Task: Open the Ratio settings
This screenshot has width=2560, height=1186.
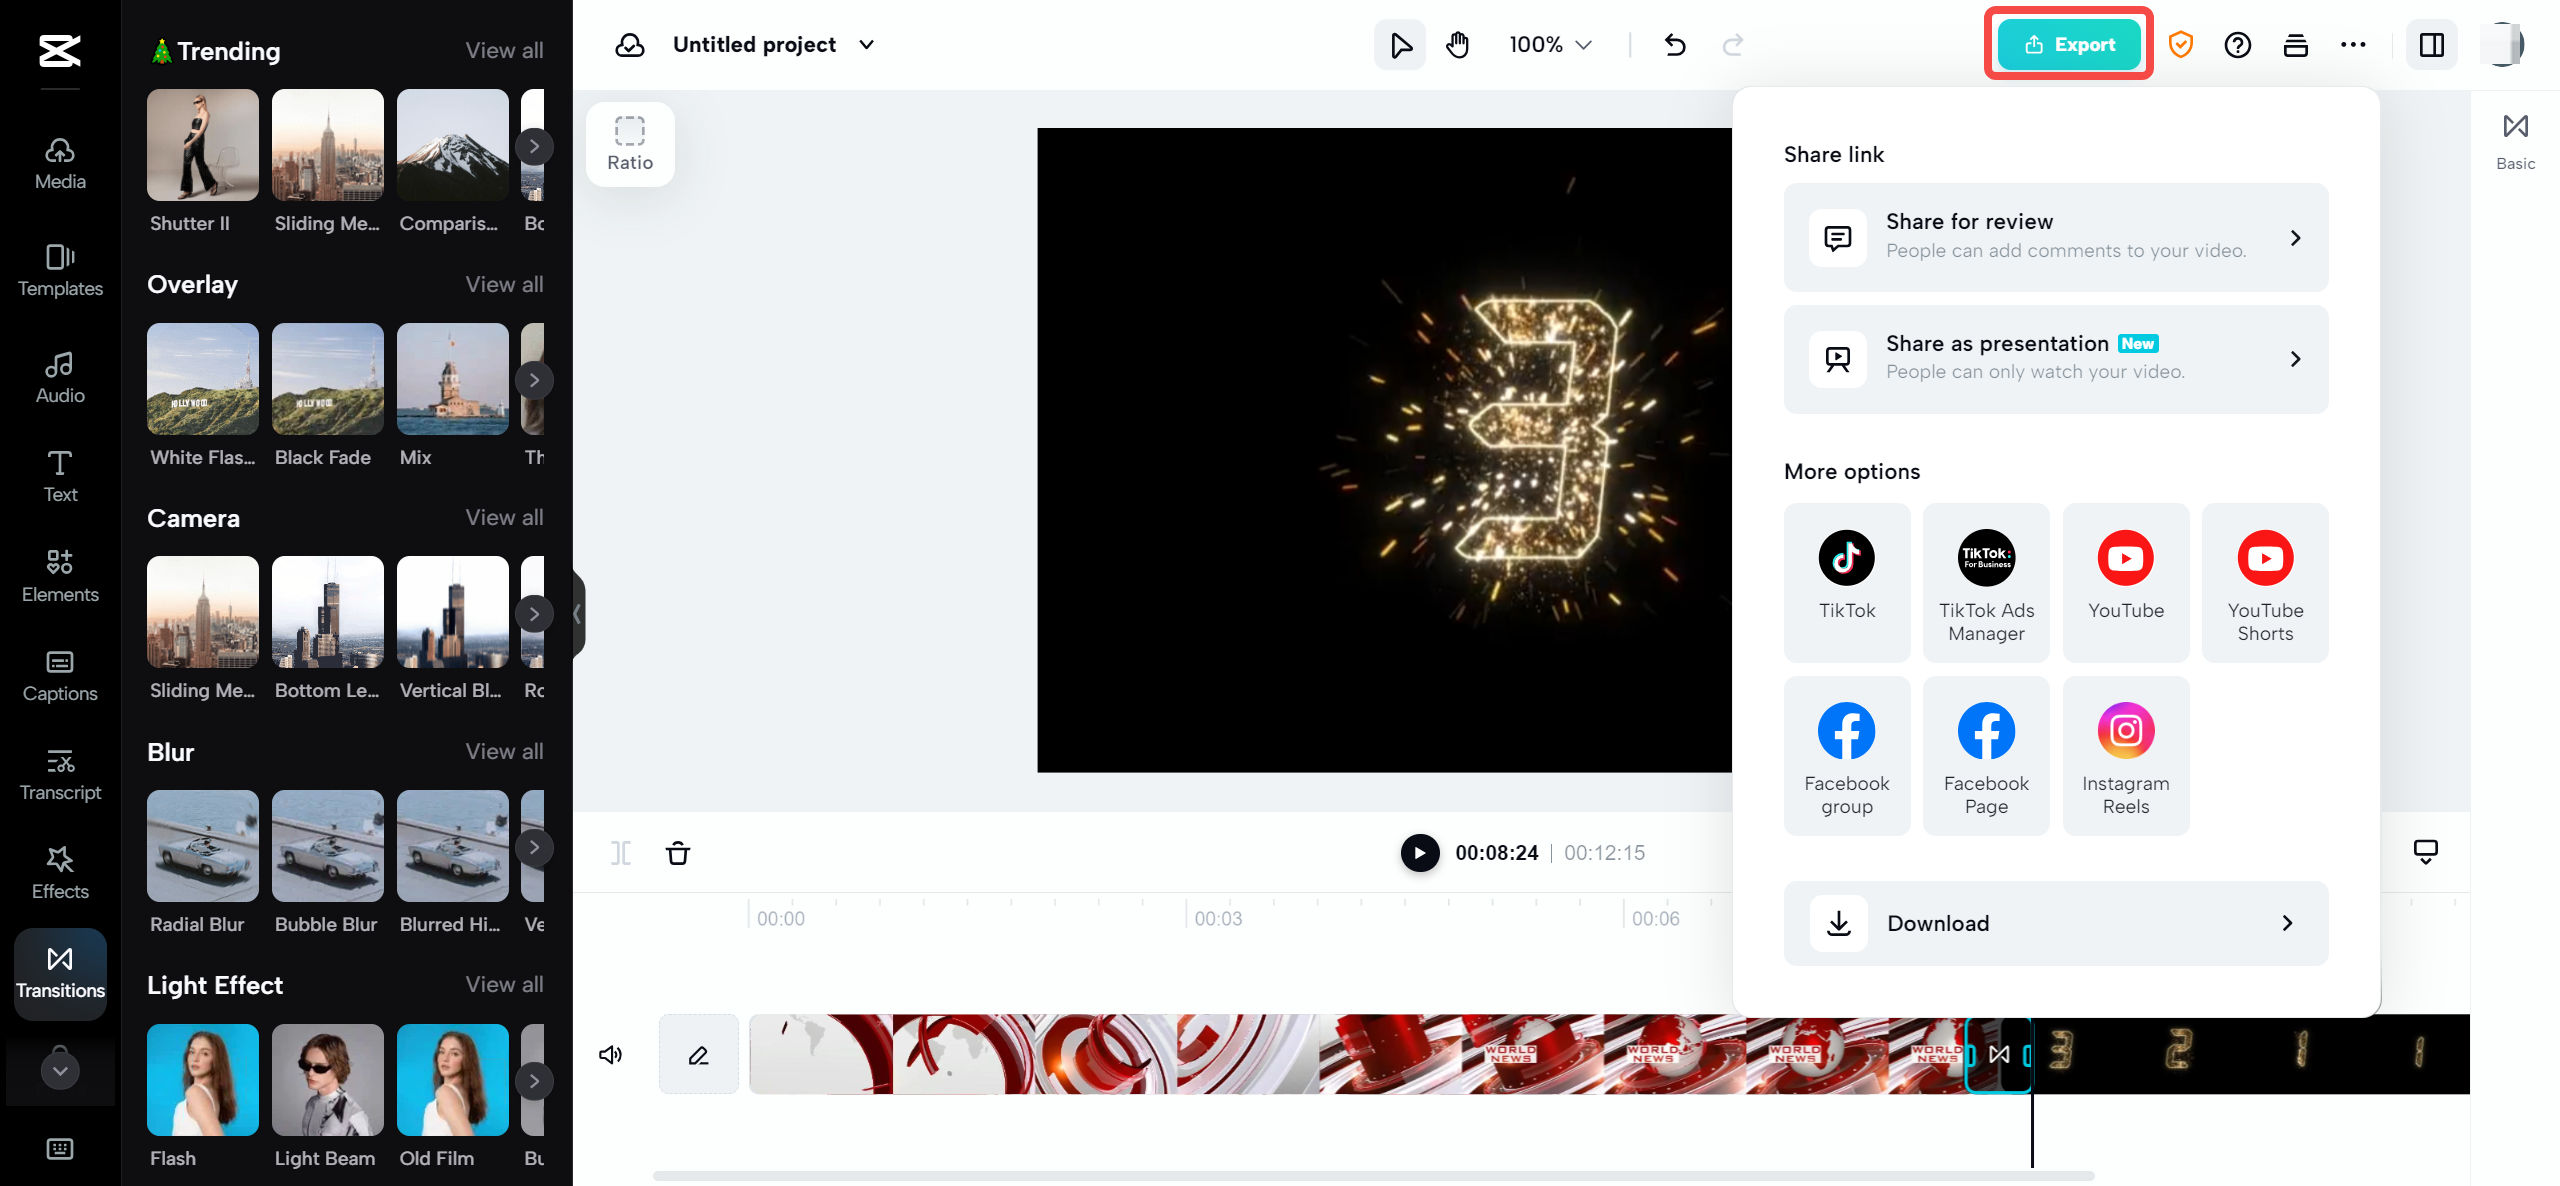Action: pos(630,144)
